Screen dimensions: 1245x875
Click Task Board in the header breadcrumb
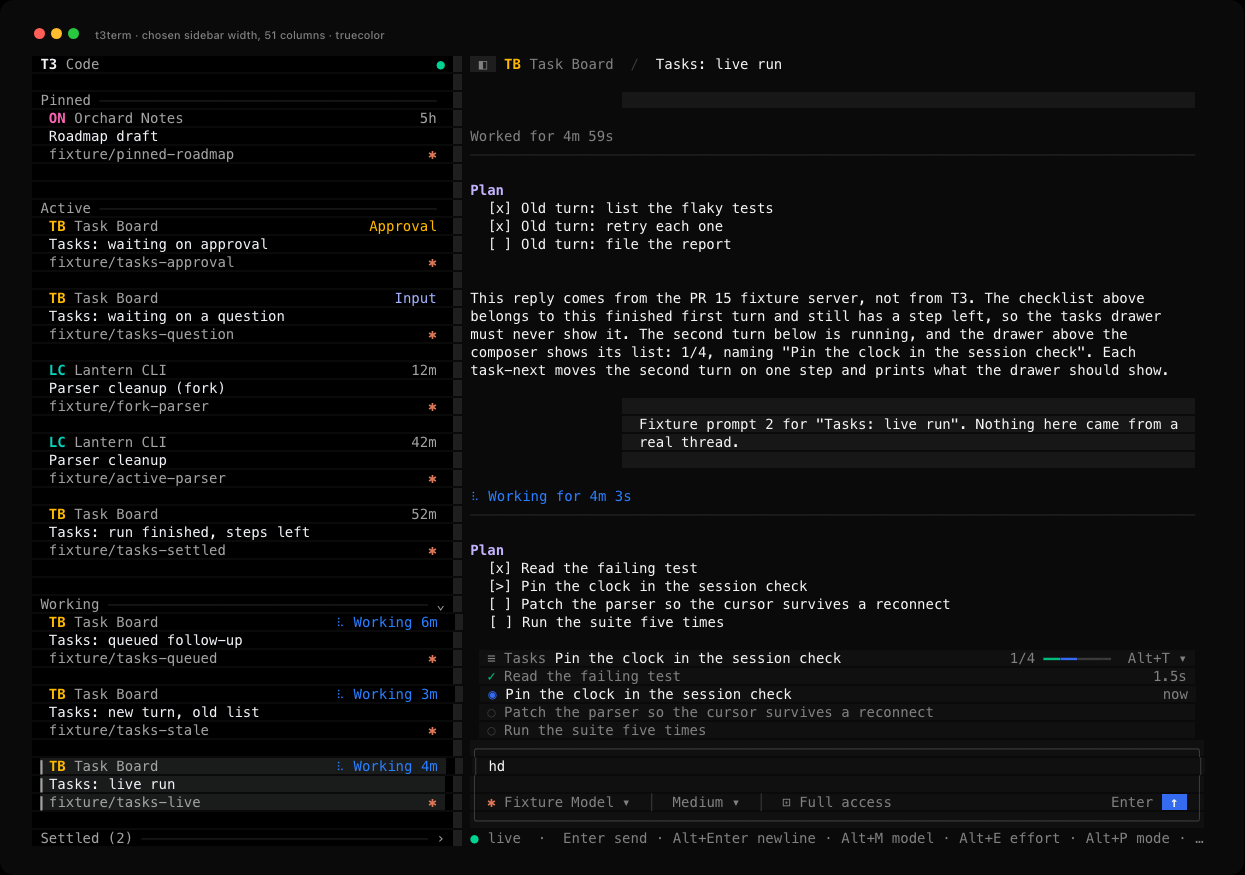click(571, 64)
